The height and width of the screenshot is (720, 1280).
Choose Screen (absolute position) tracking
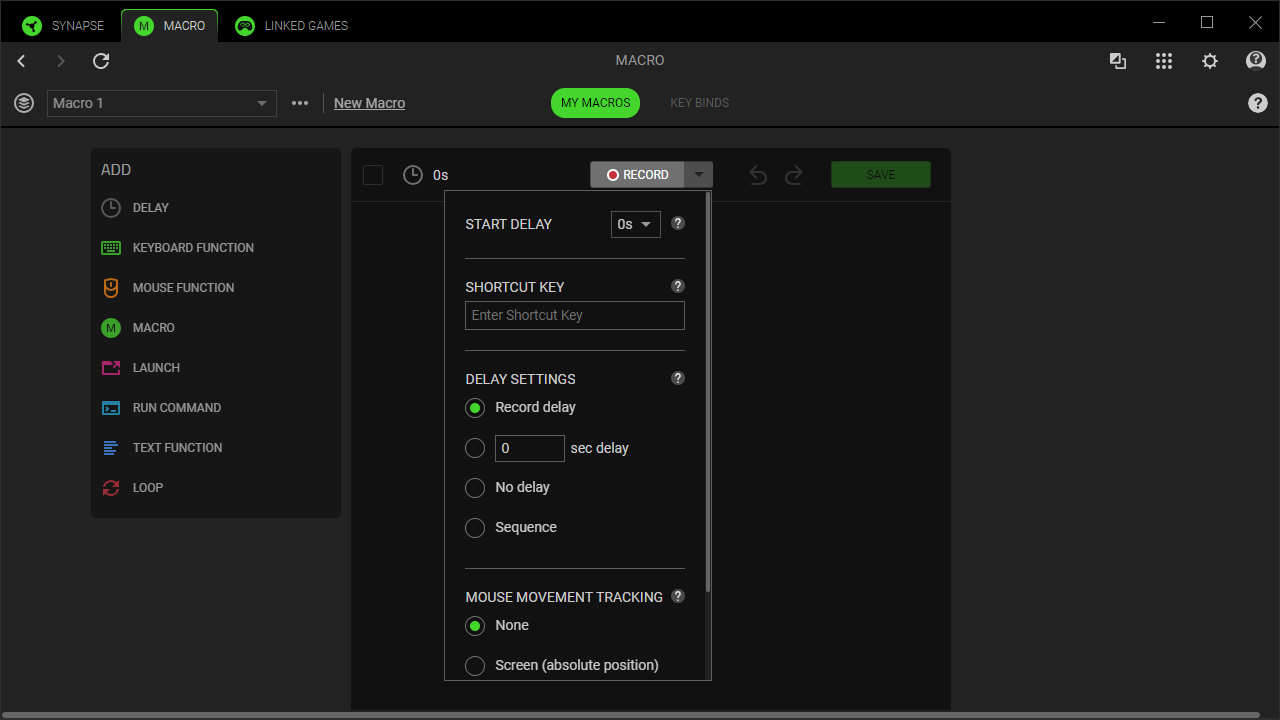[x=475, y=666]
